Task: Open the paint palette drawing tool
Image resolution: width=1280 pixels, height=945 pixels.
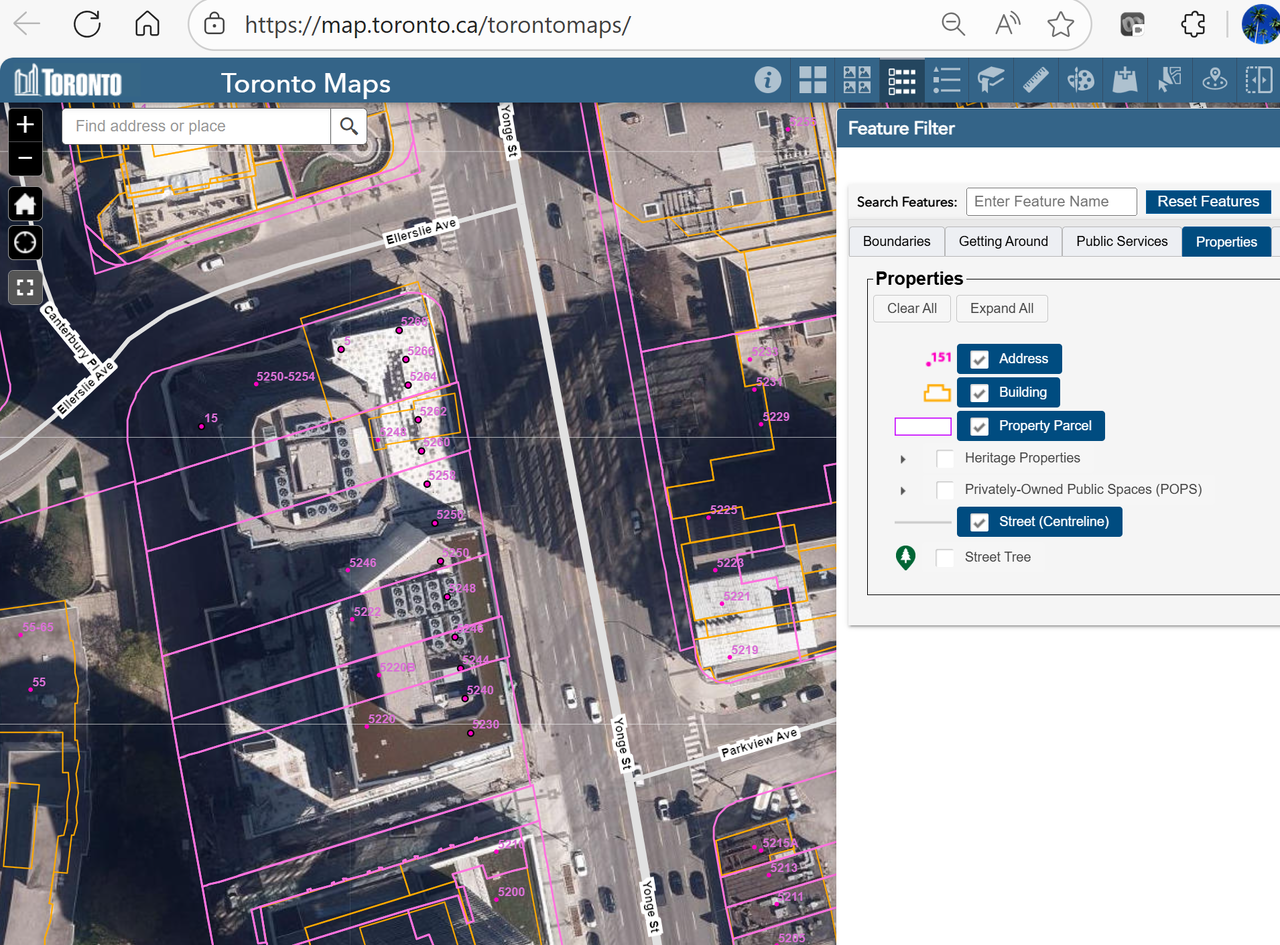Action: (x=1080, y=80)
